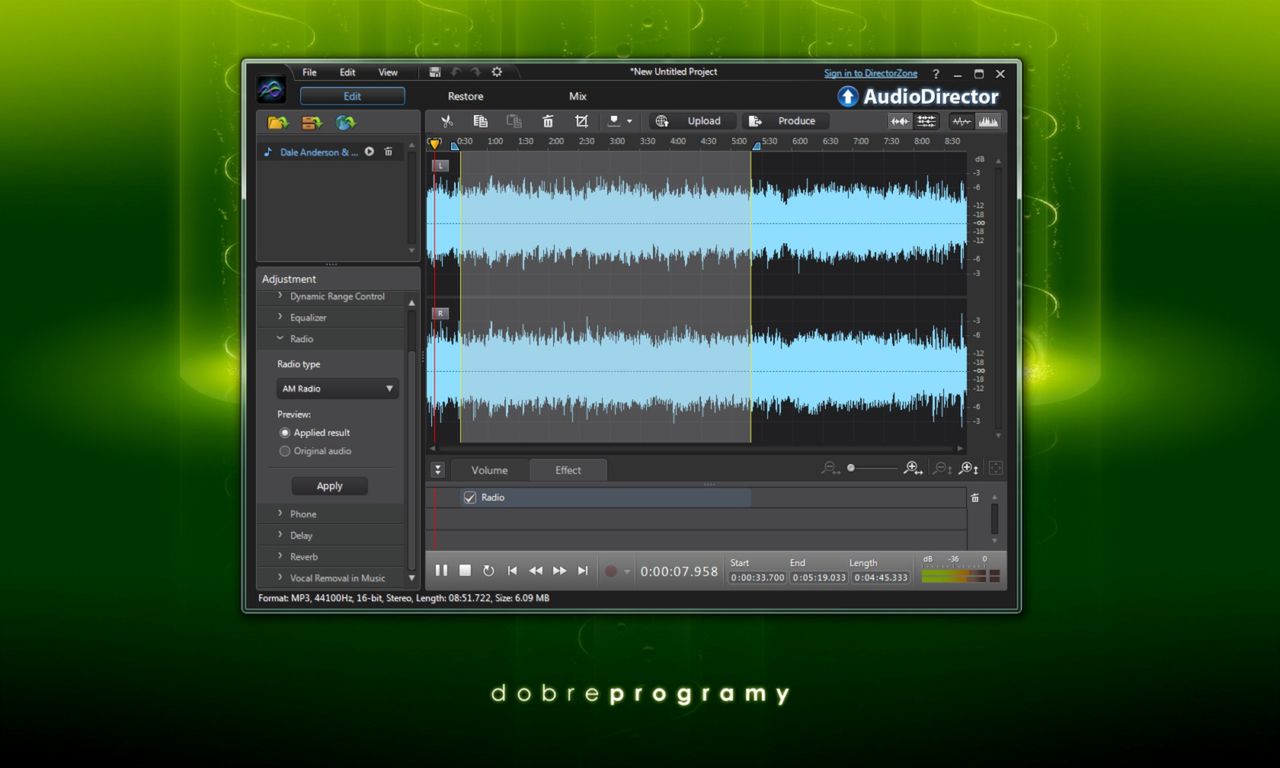Click the Start time field
The image size is (1280, 768).
tap(758, 577)
